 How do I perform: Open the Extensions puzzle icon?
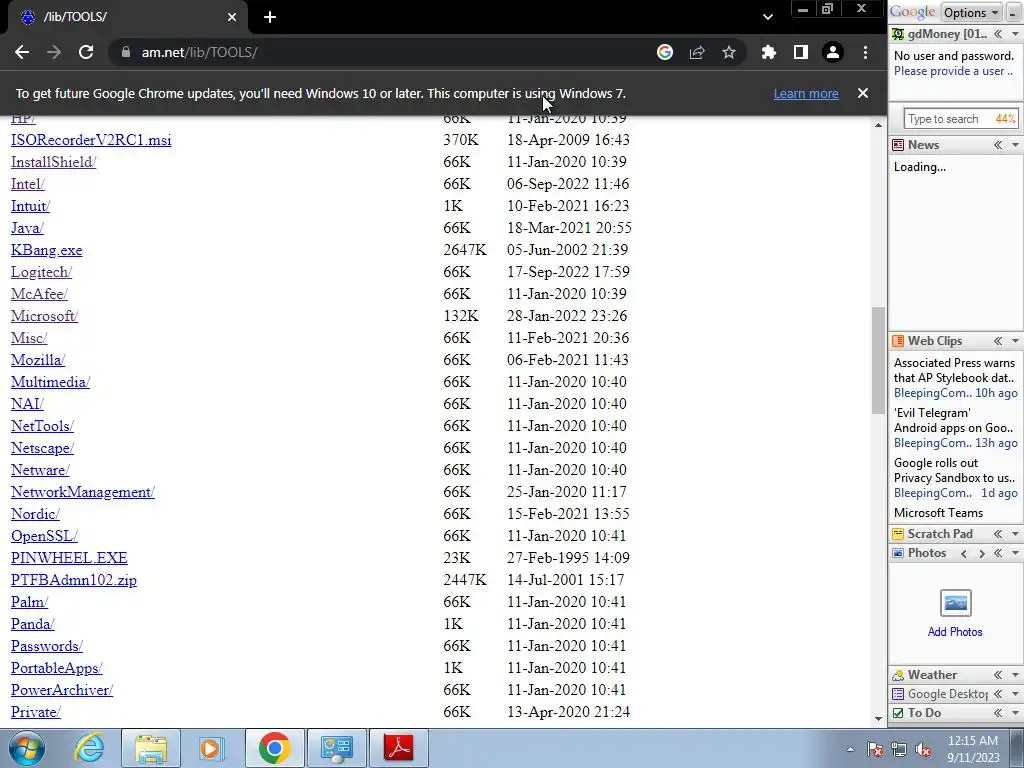tap(769, 52)
